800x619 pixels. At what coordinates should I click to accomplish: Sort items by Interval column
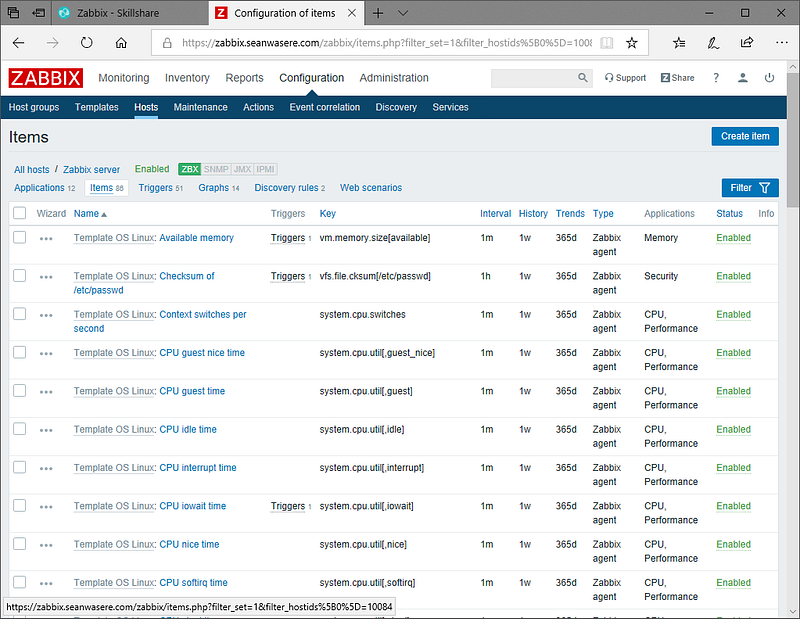(495, 214)
